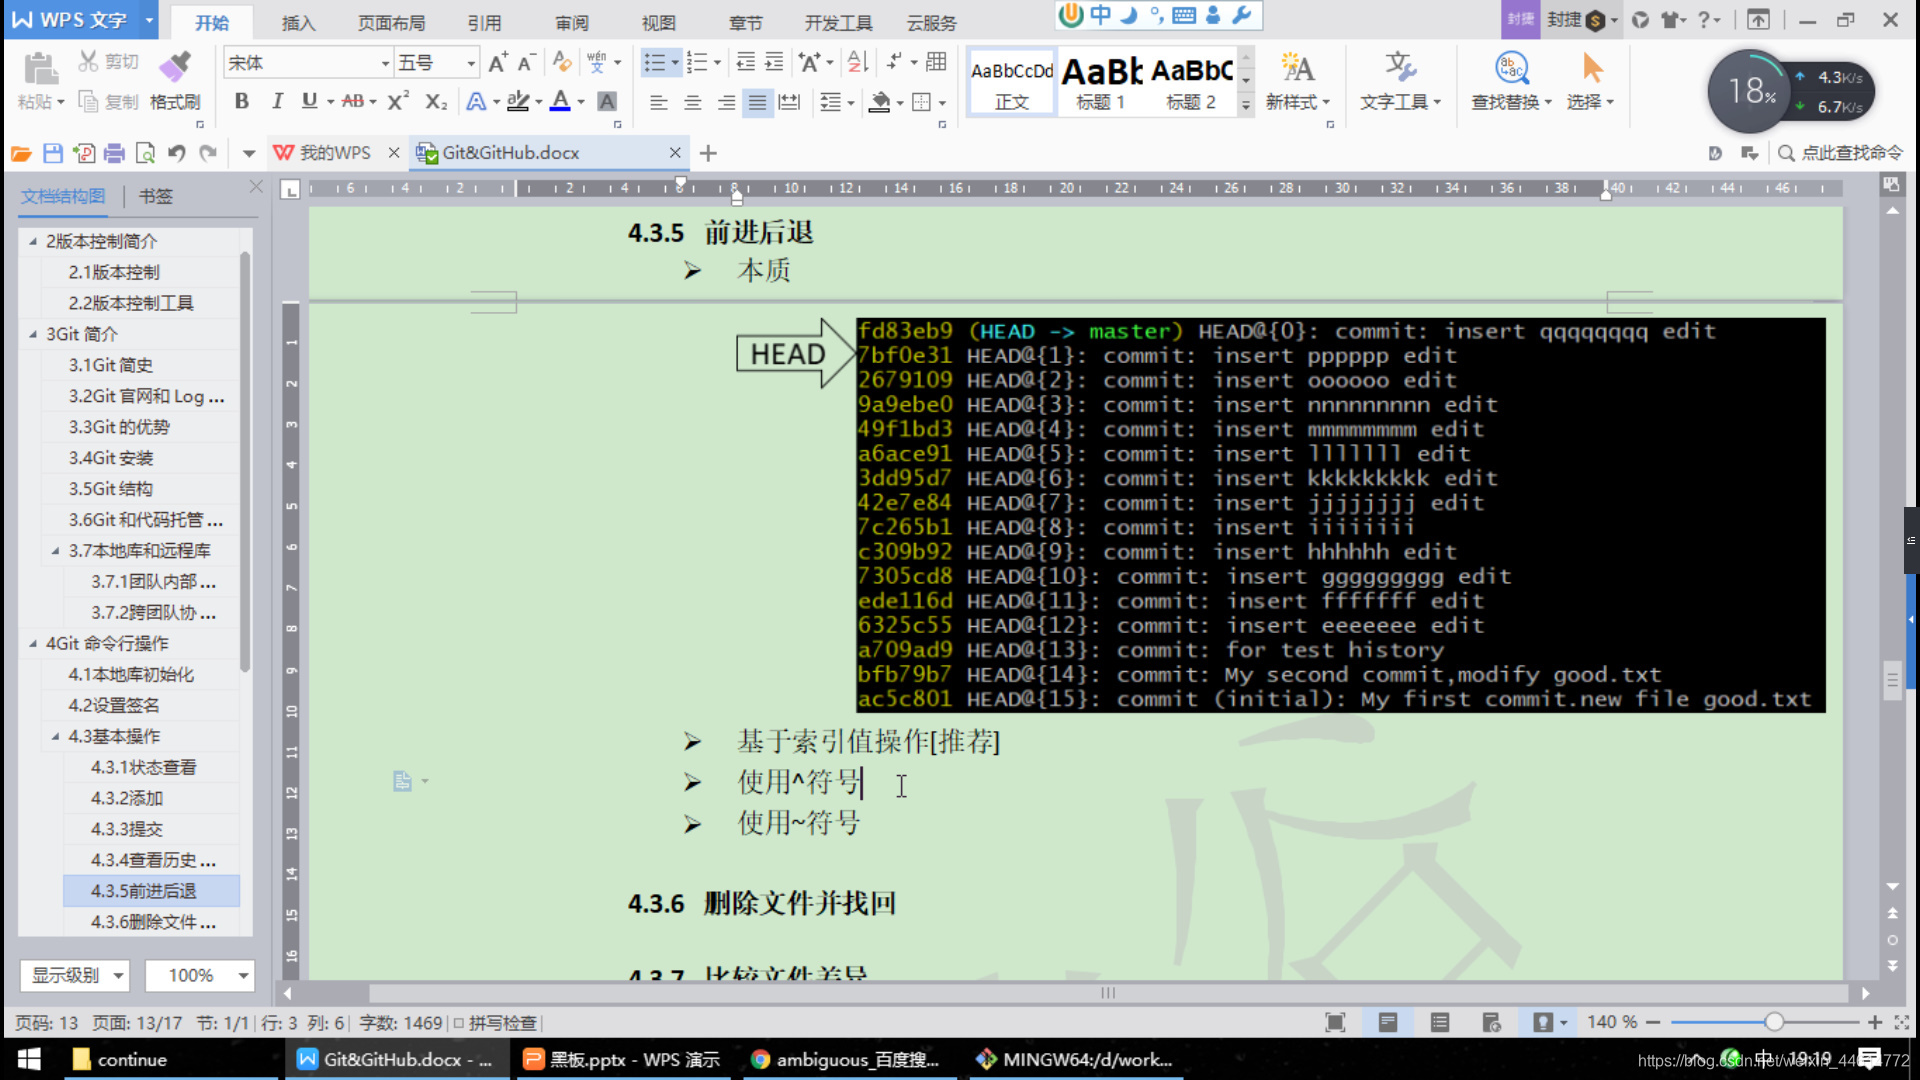1920x1080 pixels.
Task: Undo the last action
Action: [176, 153]
